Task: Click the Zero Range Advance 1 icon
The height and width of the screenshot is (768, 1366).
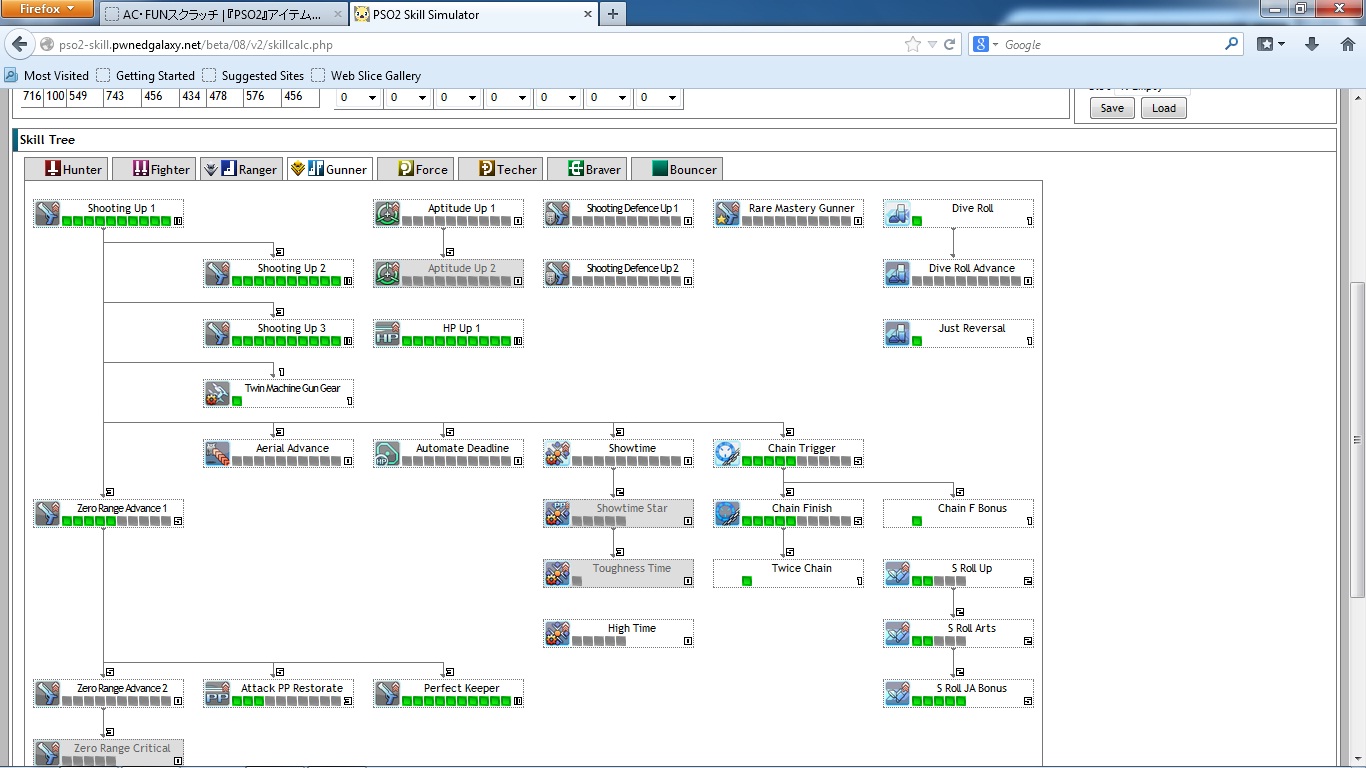Action: click(x=48, y=514)
